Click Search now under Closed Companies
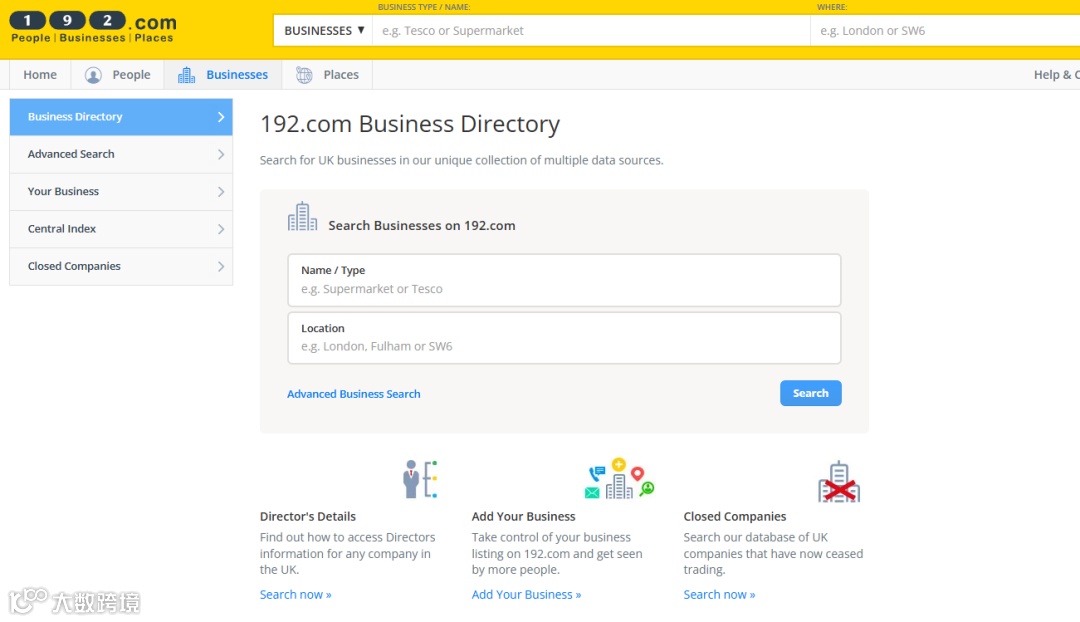The image size is (1080, 622). coord(719,594)
